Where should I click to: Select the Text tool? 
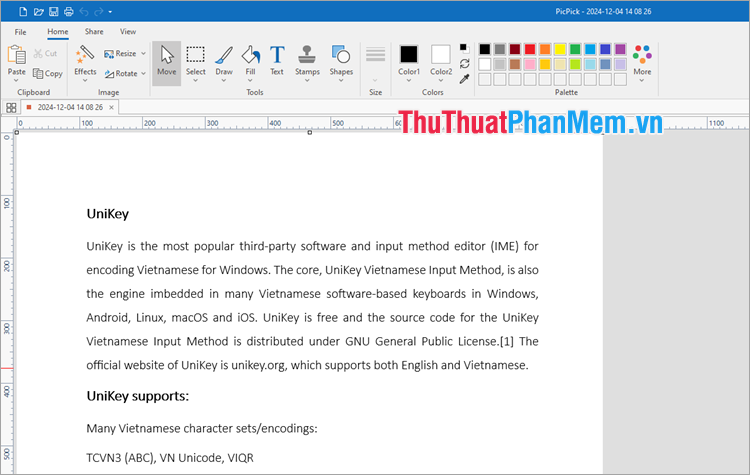click(x=277, y=60)
